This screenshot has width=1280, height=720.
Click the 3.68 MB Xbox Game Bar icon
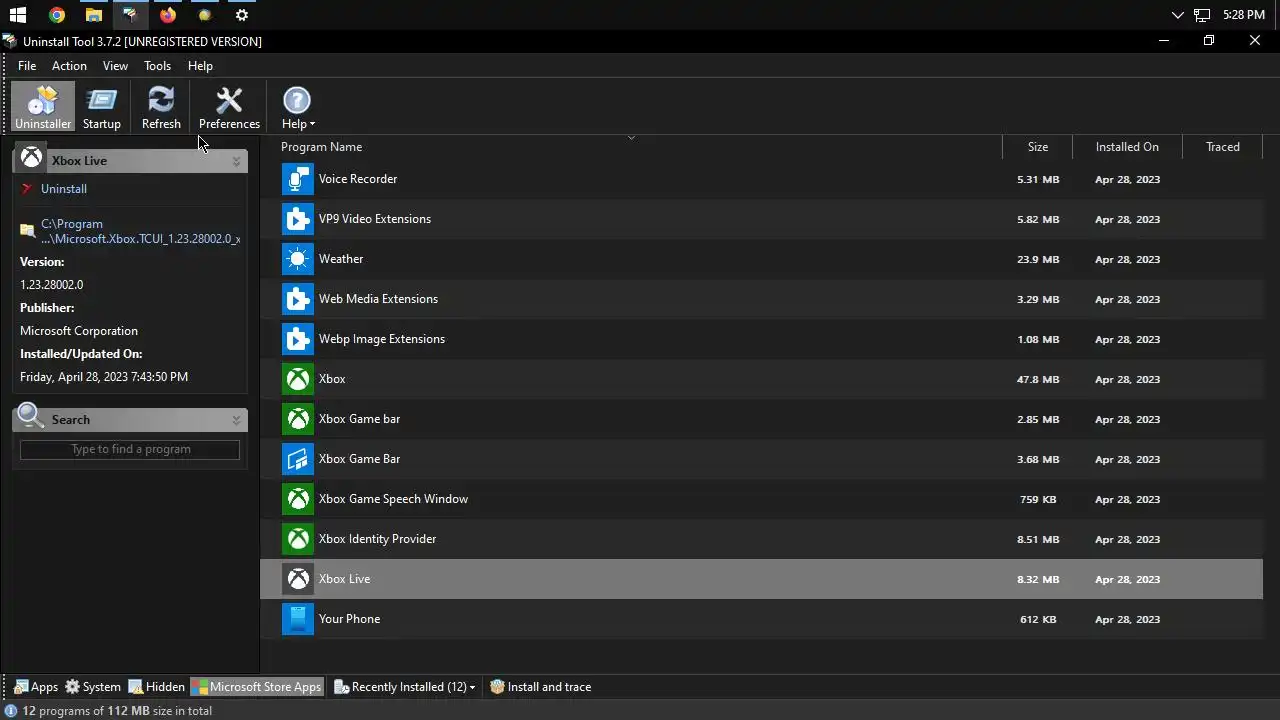point(298,459)
